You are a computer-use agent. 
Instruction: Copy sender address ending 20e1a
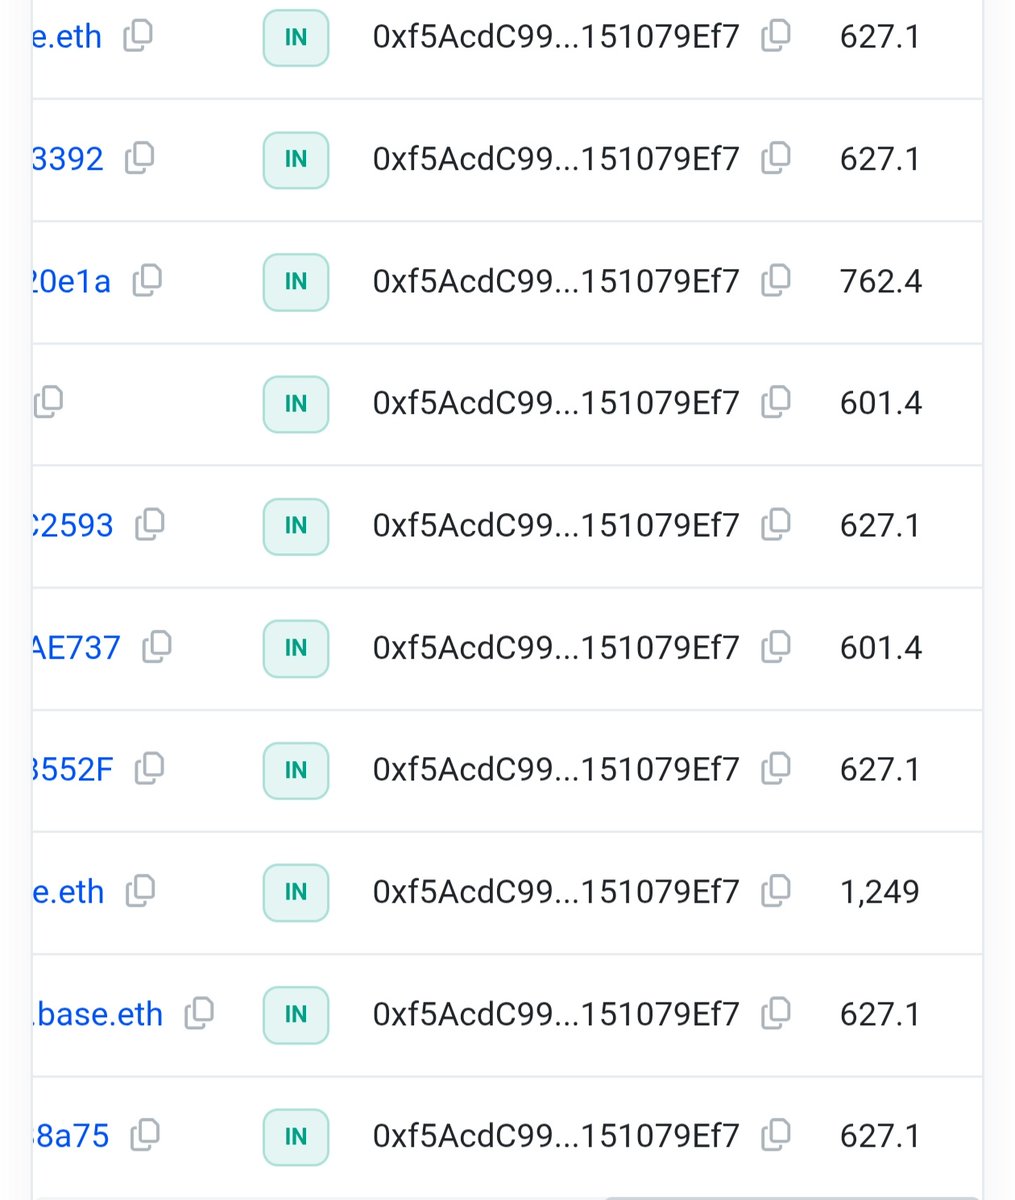(x=147, y=280)
